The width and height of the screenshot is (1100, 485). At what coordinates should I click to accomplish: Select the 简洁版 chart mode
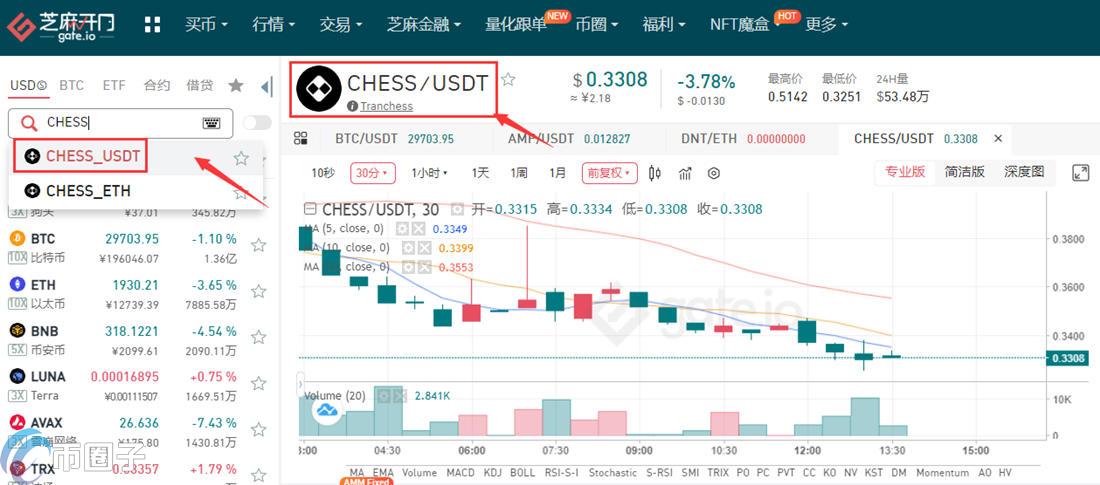point(965,172)
